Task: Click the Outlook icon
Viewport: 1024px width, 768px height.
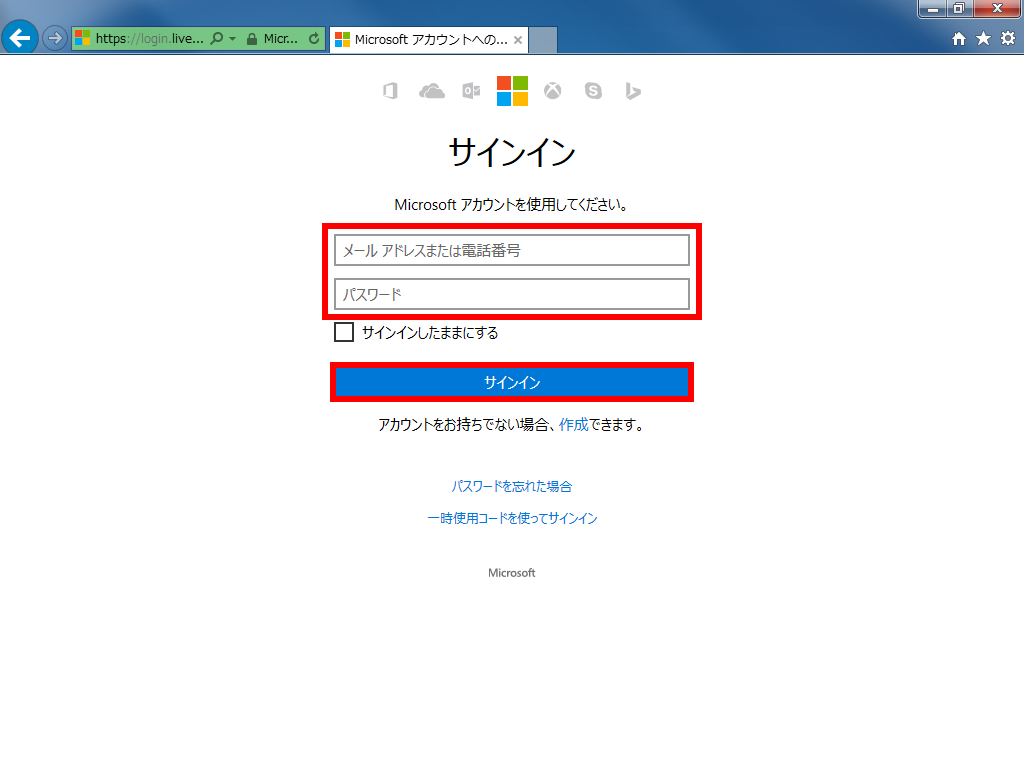Action: pyautogui.click(x=472, y=91)
